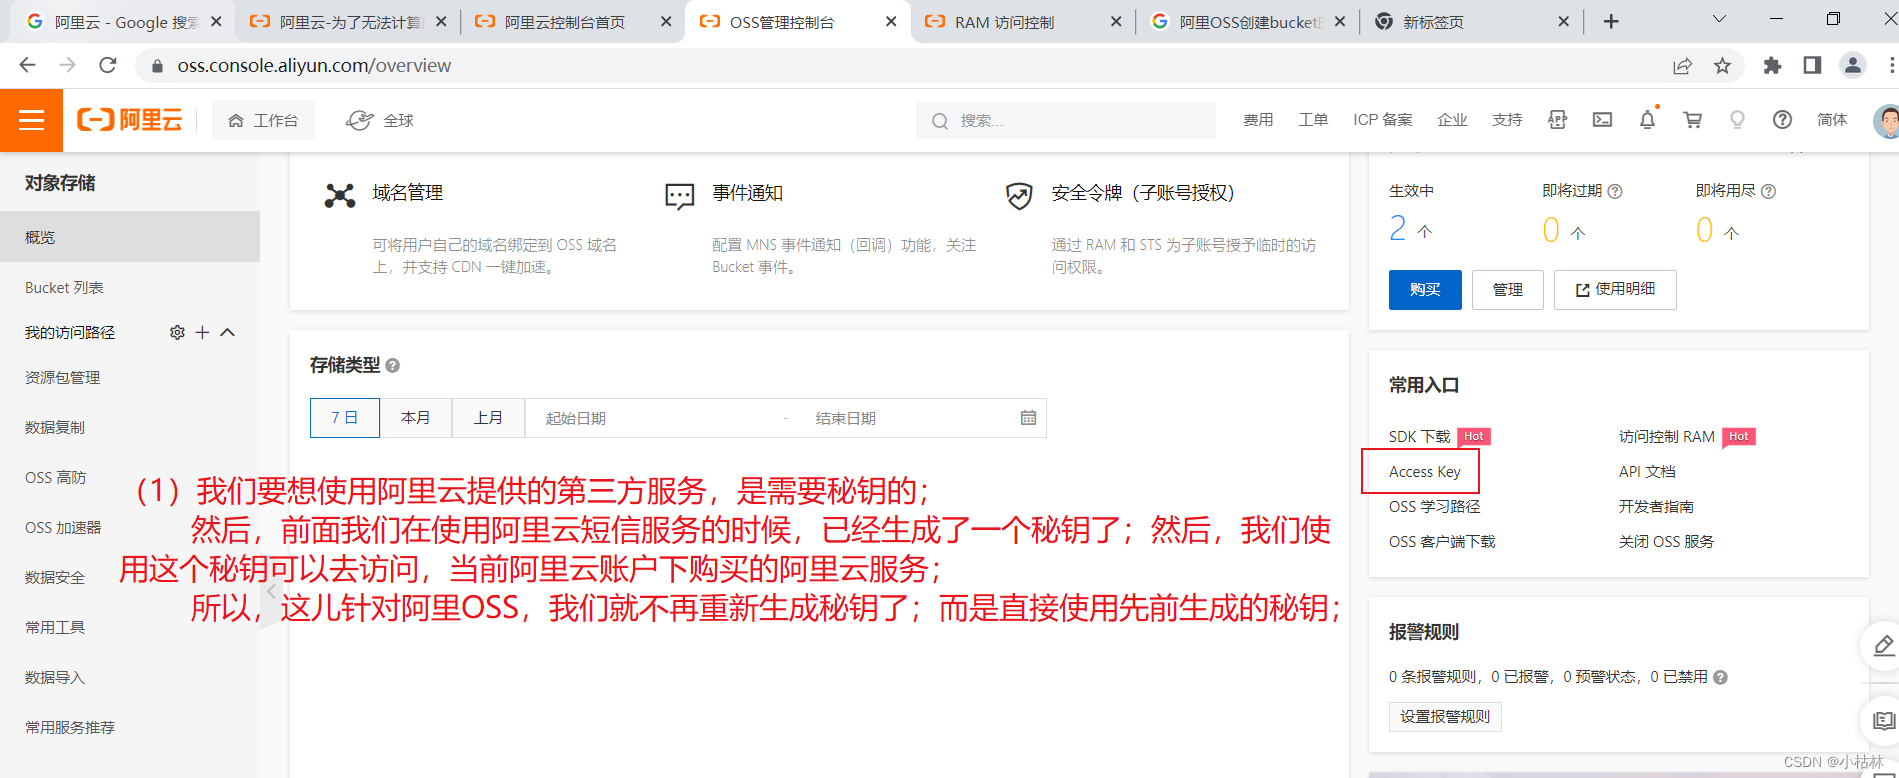This screenshot has width=1899, height=778.
Task: Select the 上月 time range tab
Action: pyautogui.click(x=488, y=418)
